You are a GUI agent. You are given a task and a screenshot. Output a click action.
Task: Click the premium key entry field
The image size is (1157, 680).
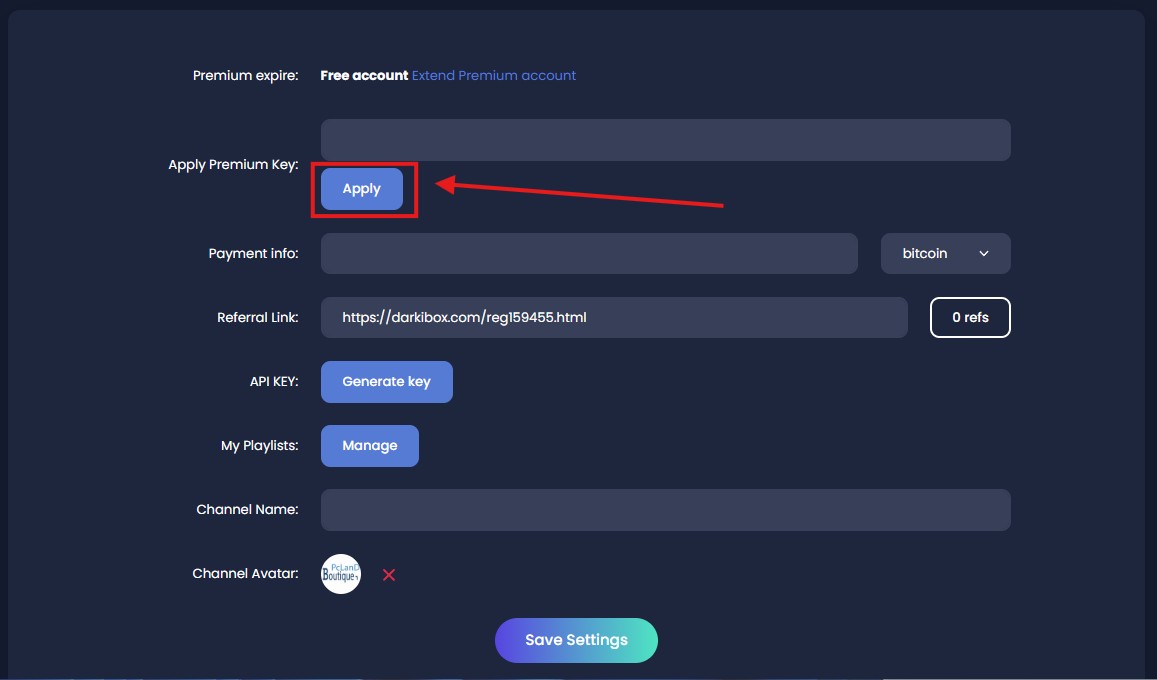click(665, 139)
